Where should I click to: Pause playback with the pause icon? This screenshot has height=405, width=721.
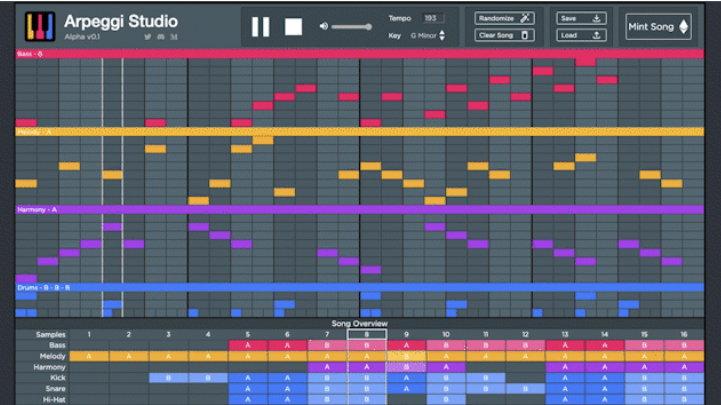(x=260, y=27)
